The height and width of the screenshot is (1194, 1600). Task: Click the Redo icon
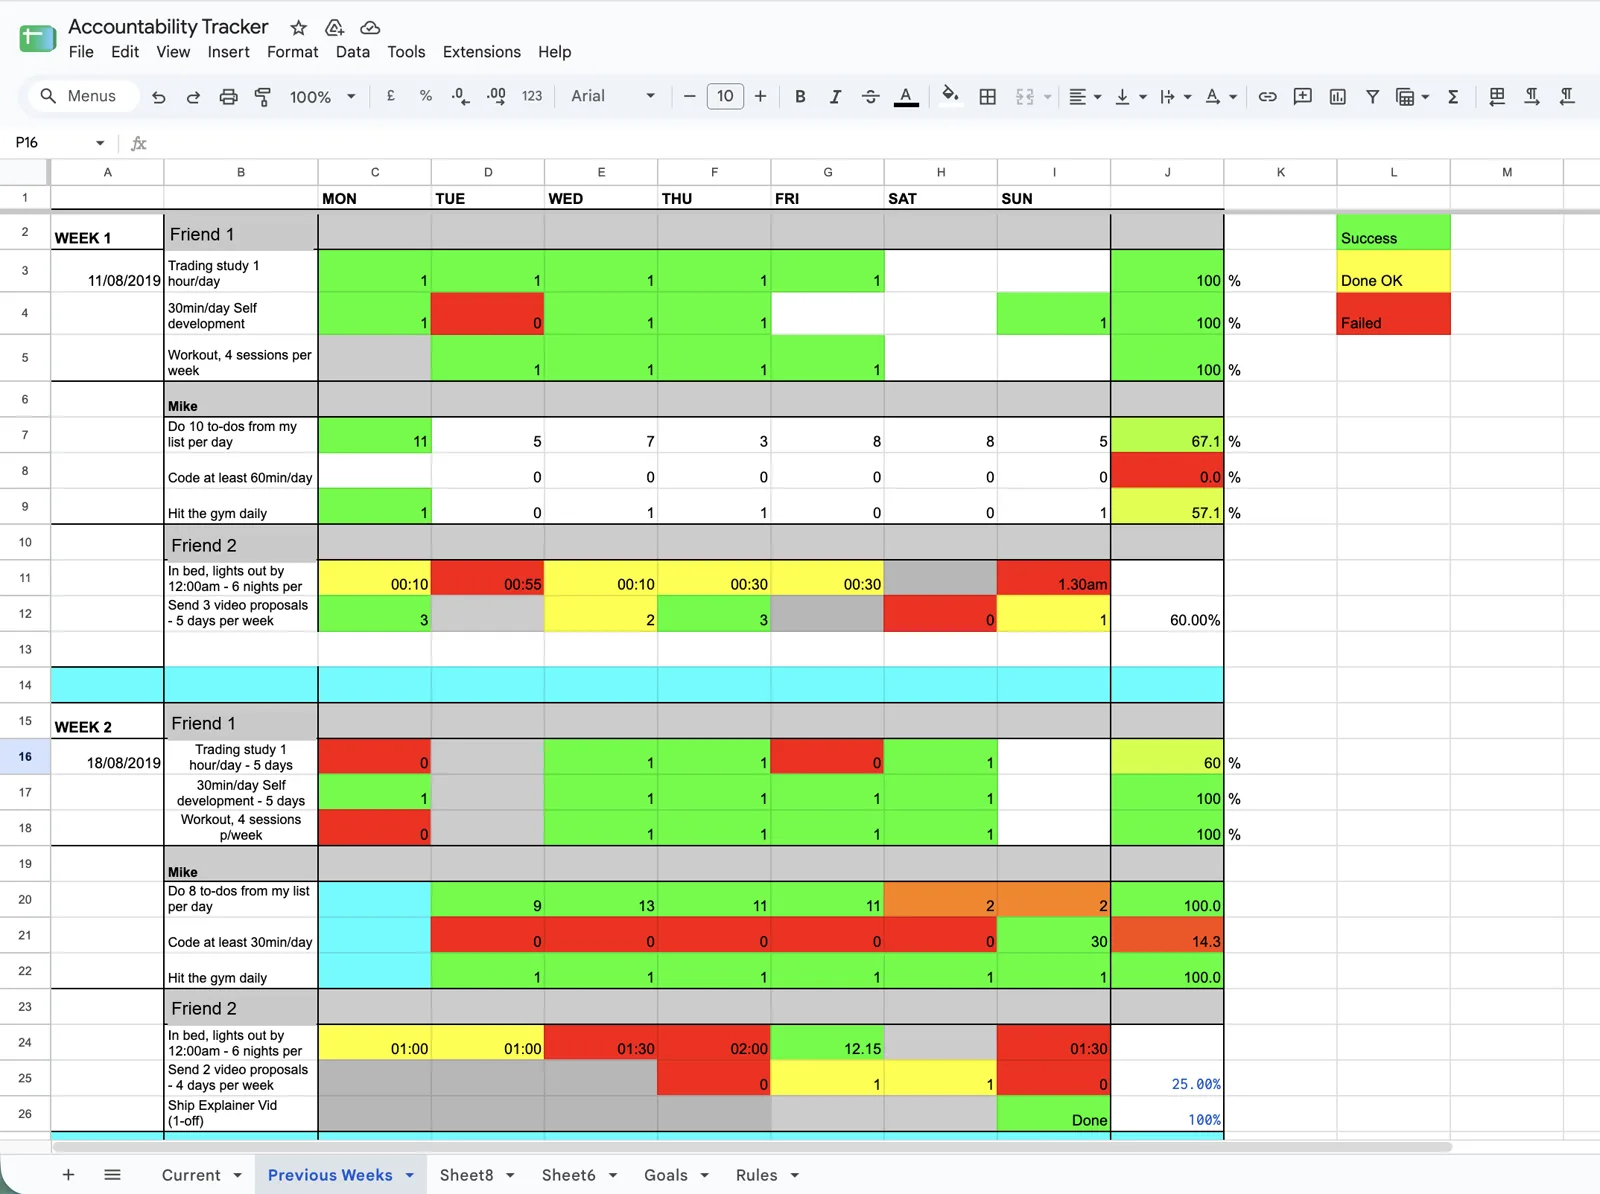point(193,97)
